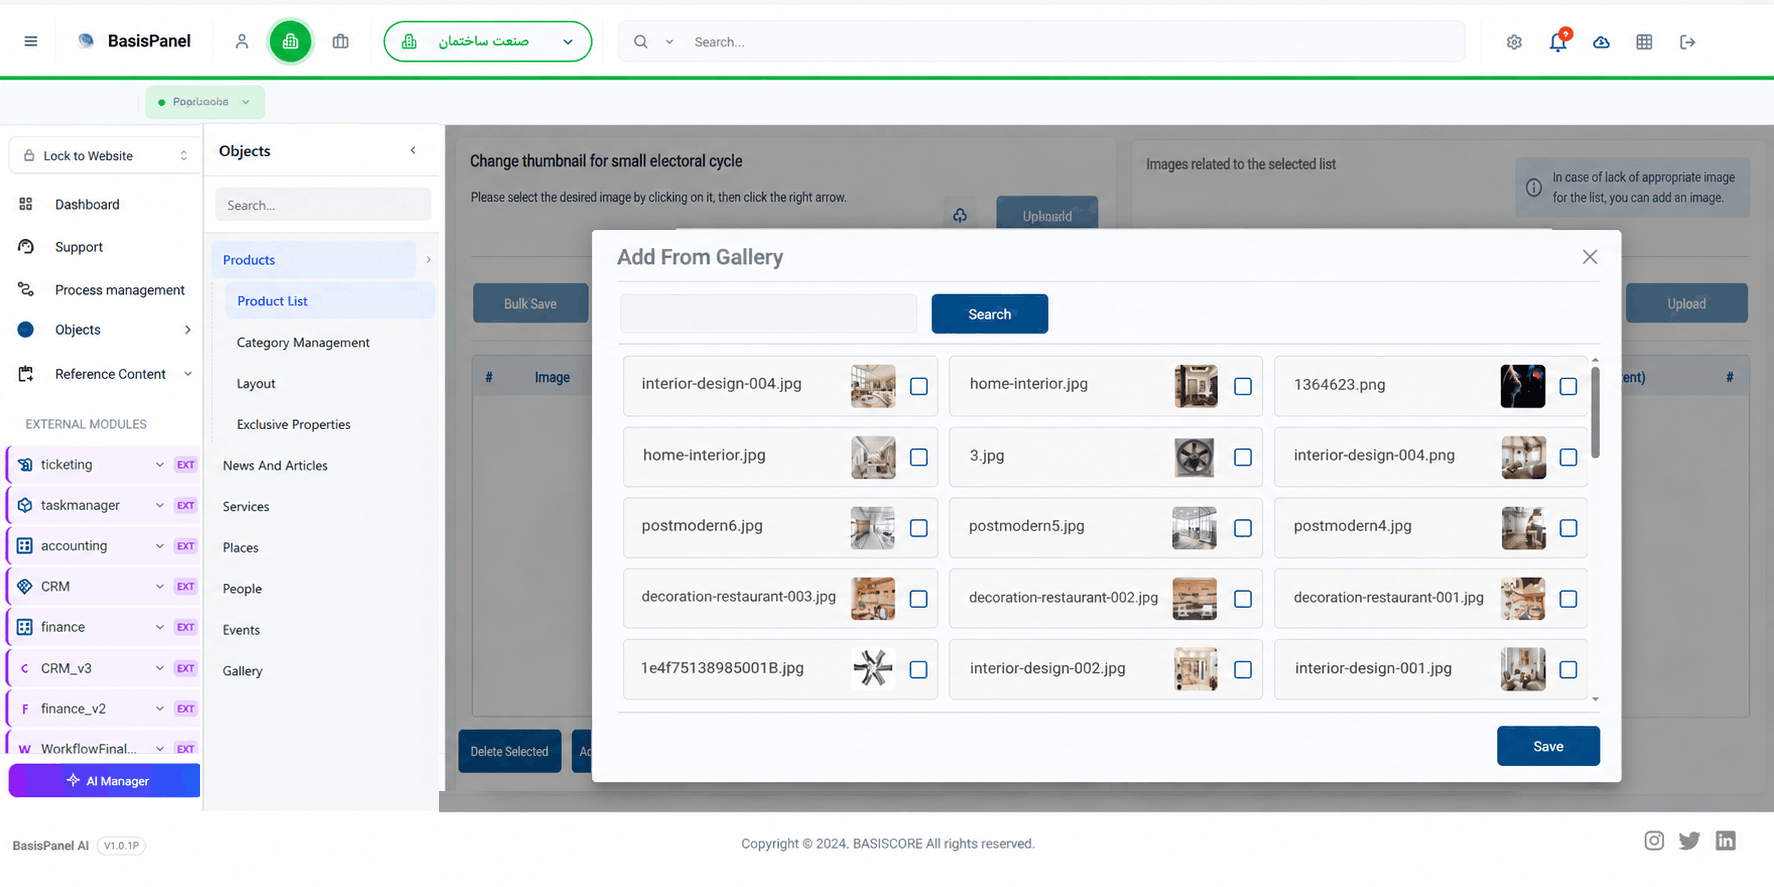Click the accounting module icon

click(x=25, y=546)
